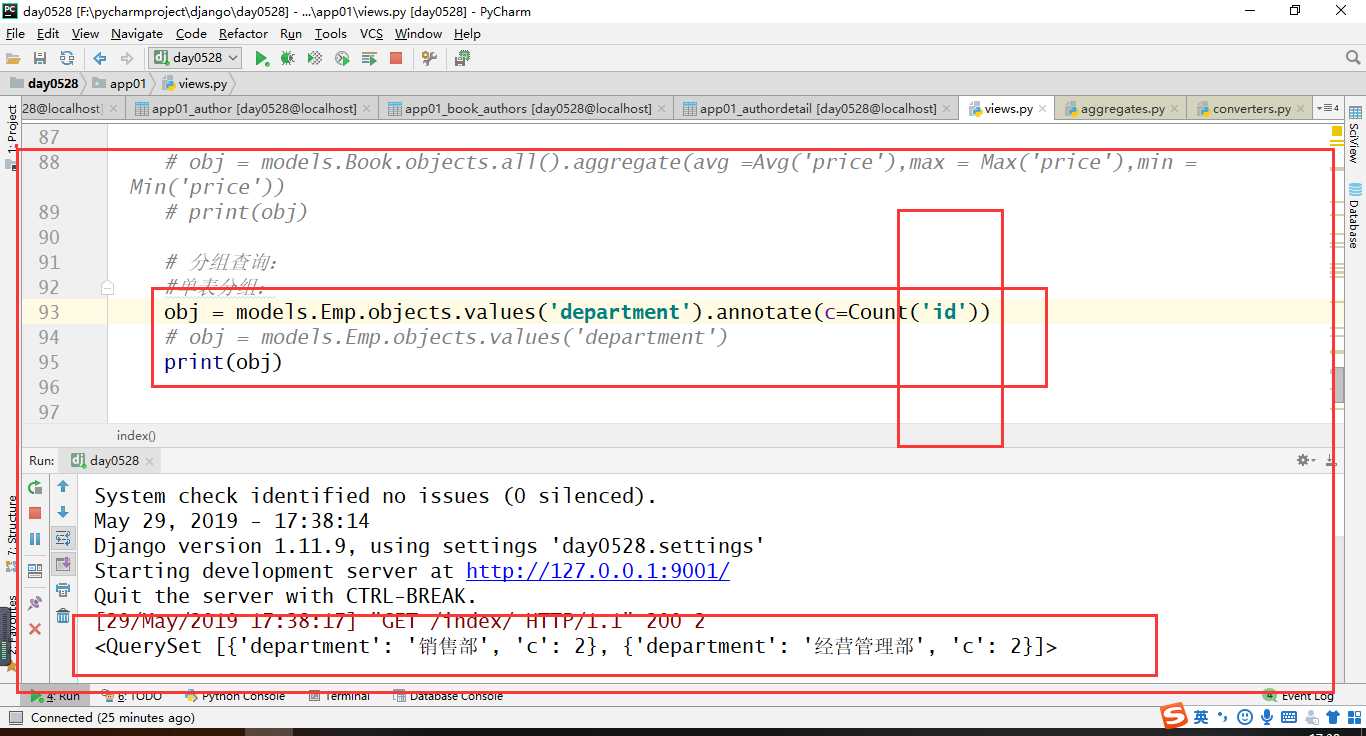Close the Run panel with the red X
The height and width of the screenshot is (736, 1366).
35,629
